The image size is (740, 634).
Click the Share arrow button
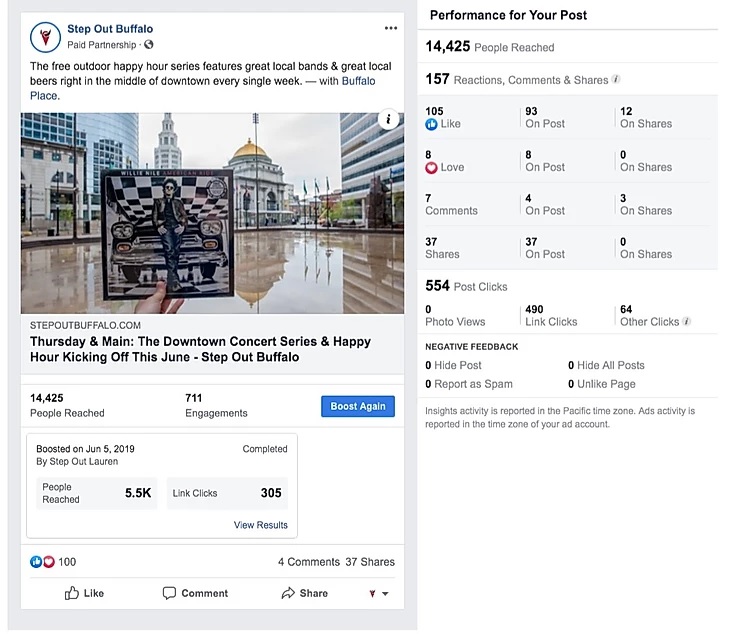coord(304,593)
